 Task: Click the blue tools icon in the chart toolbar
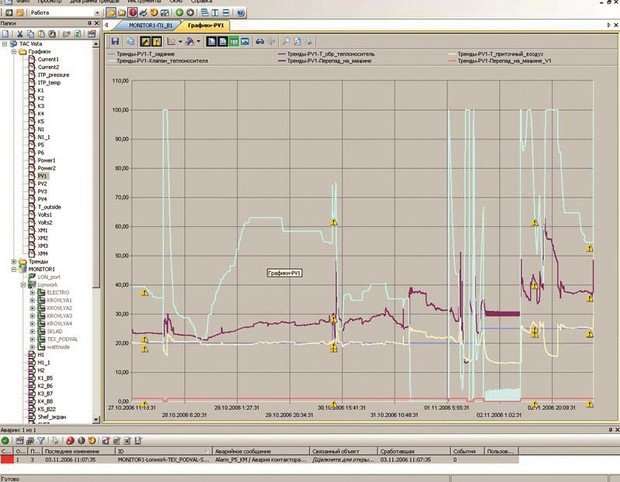click(x=190, y=42)
